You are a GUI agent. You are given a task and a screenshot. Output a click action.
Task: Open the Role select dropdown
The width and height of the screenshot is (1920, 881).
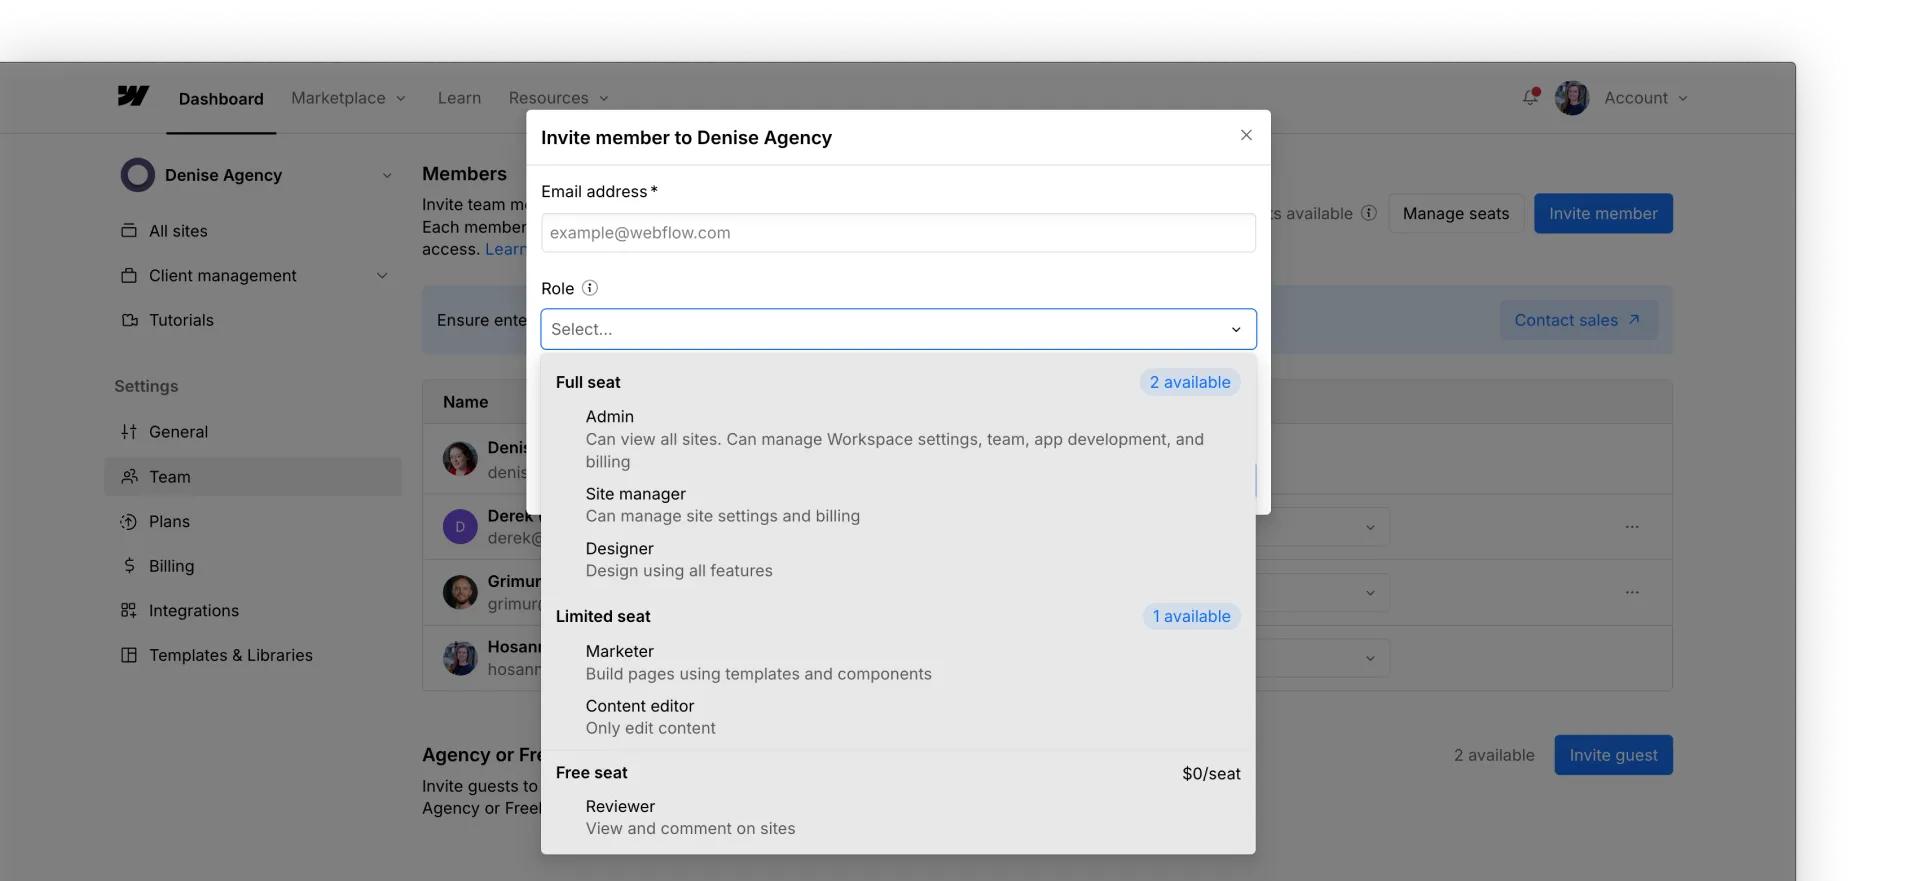point(898,329)
